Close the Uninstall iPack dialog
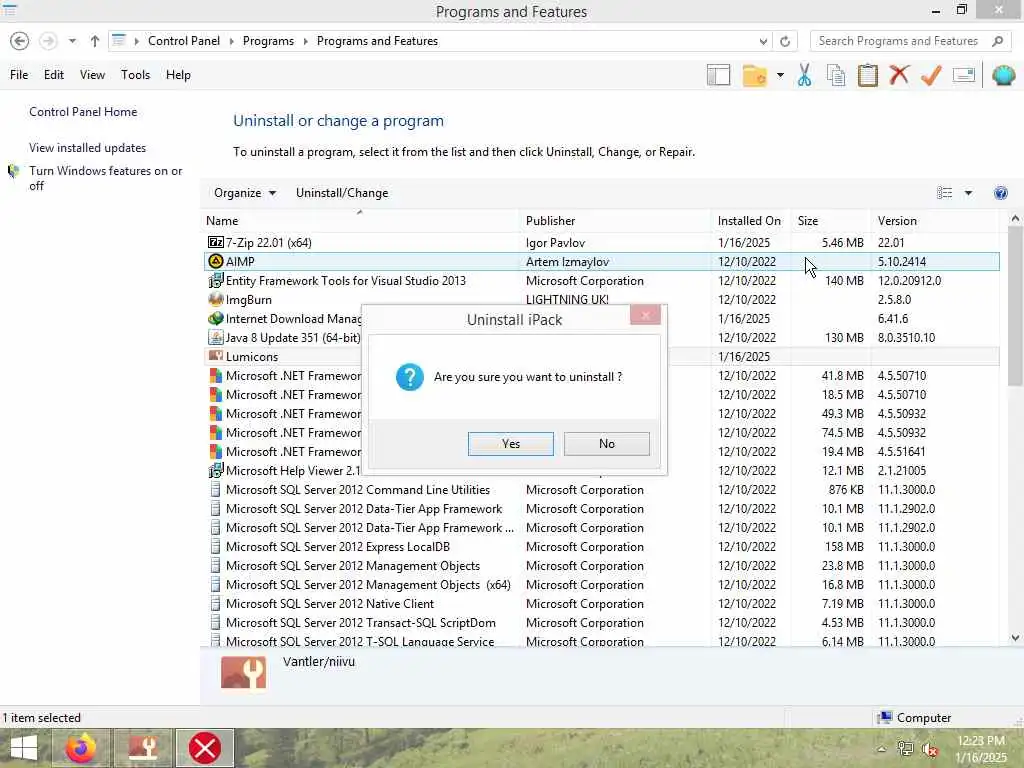This screenshot has height=768, width=1024. (645, 315)
